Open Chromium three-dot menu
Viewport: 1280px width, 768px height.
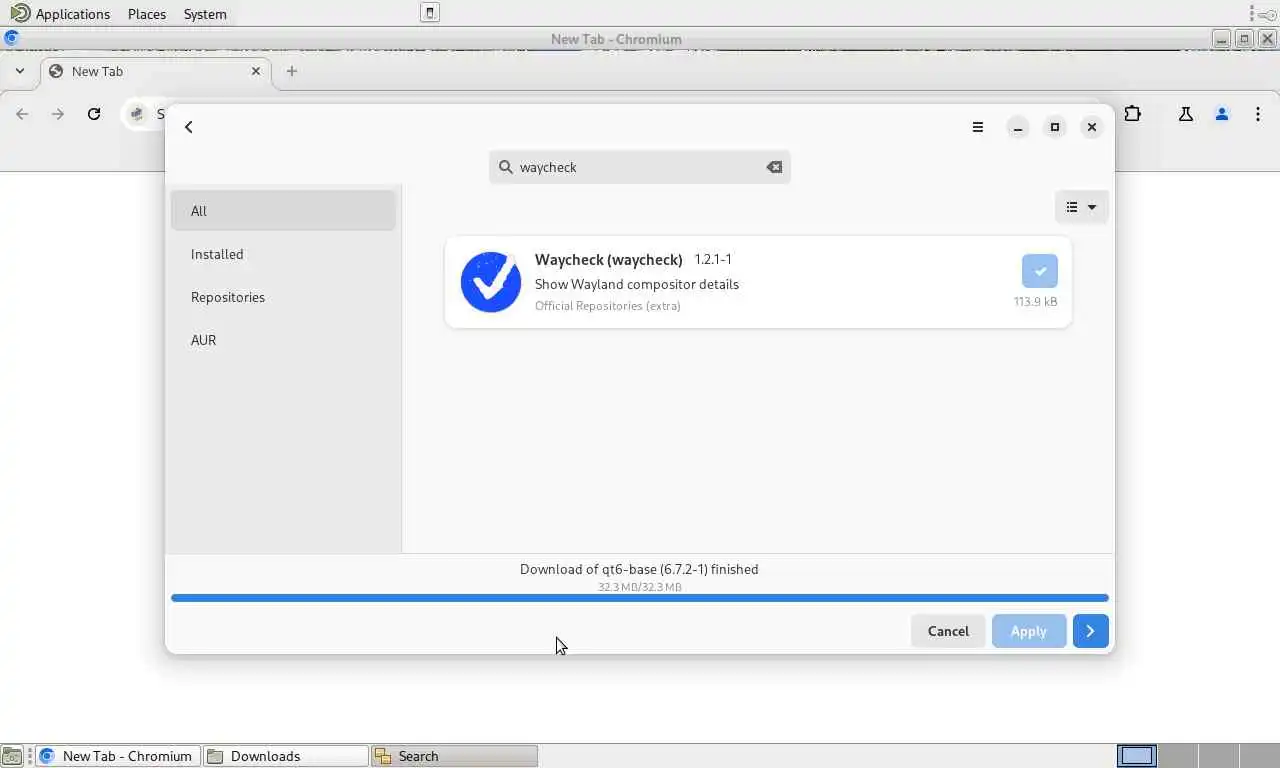1258,114
